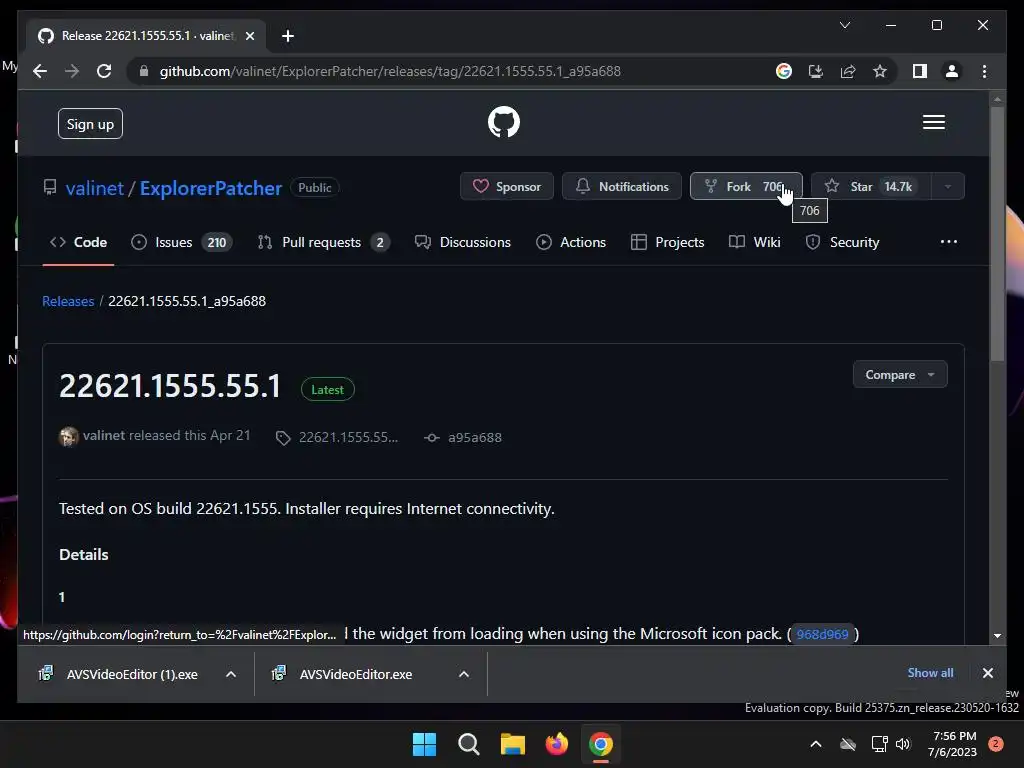Switch to the Code tab
Image resolution: width=1024 pixels, height=768 pixels.
78,242
